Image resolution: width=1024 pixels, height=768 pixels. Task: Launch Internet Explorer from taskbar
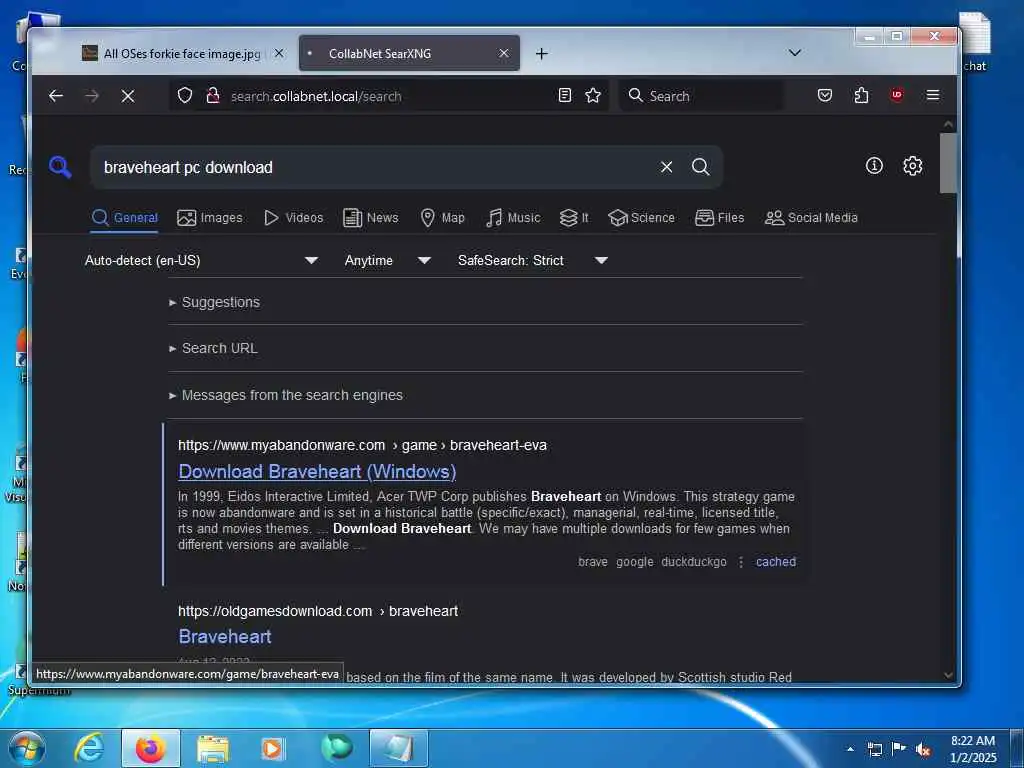click(88, 748)
